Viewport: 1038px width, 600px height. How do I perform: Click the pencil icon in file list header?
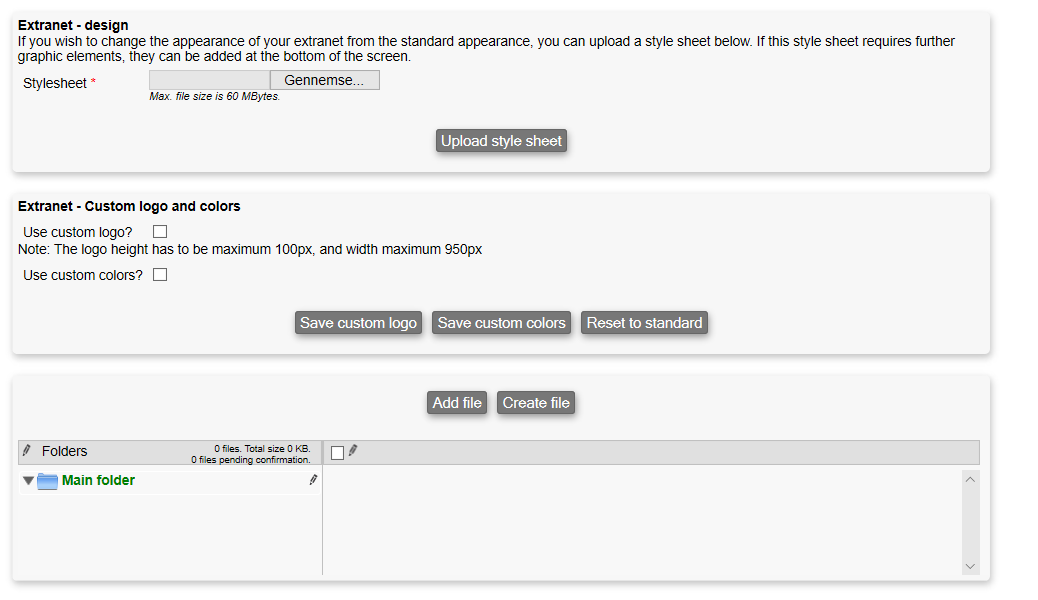pyautogui.click(x=353, y=451)
